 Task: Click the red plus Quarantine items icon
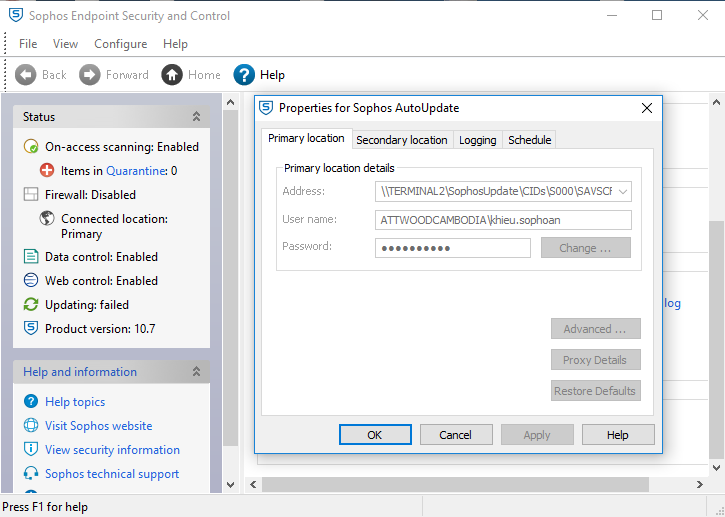coord(47,171)
